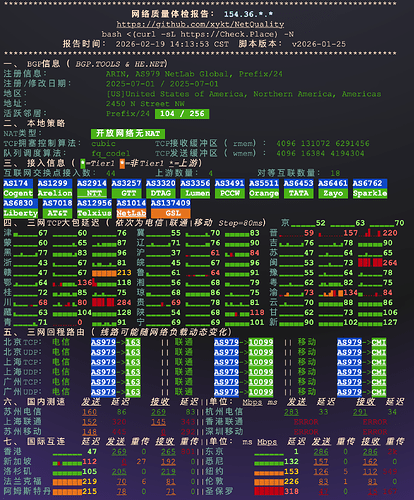Click the AS3491 PCCW badge
This screenshot has width=414, height=500.
point(230,188)
